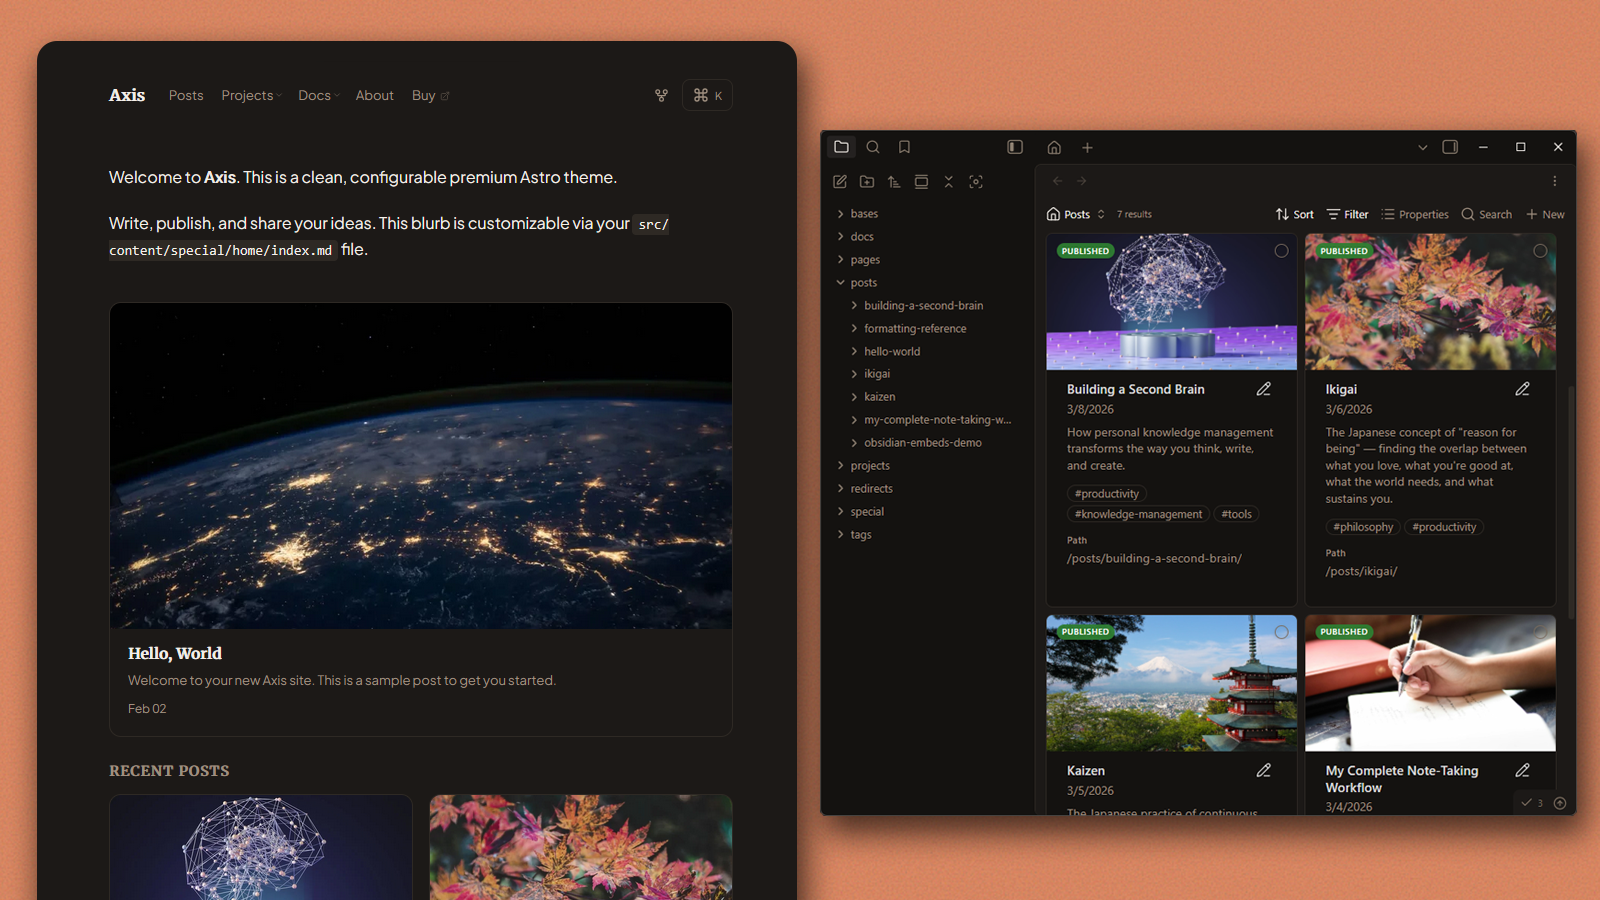Create a New item in Posts base
The image size is (1600, 900).
(1545, 214)
